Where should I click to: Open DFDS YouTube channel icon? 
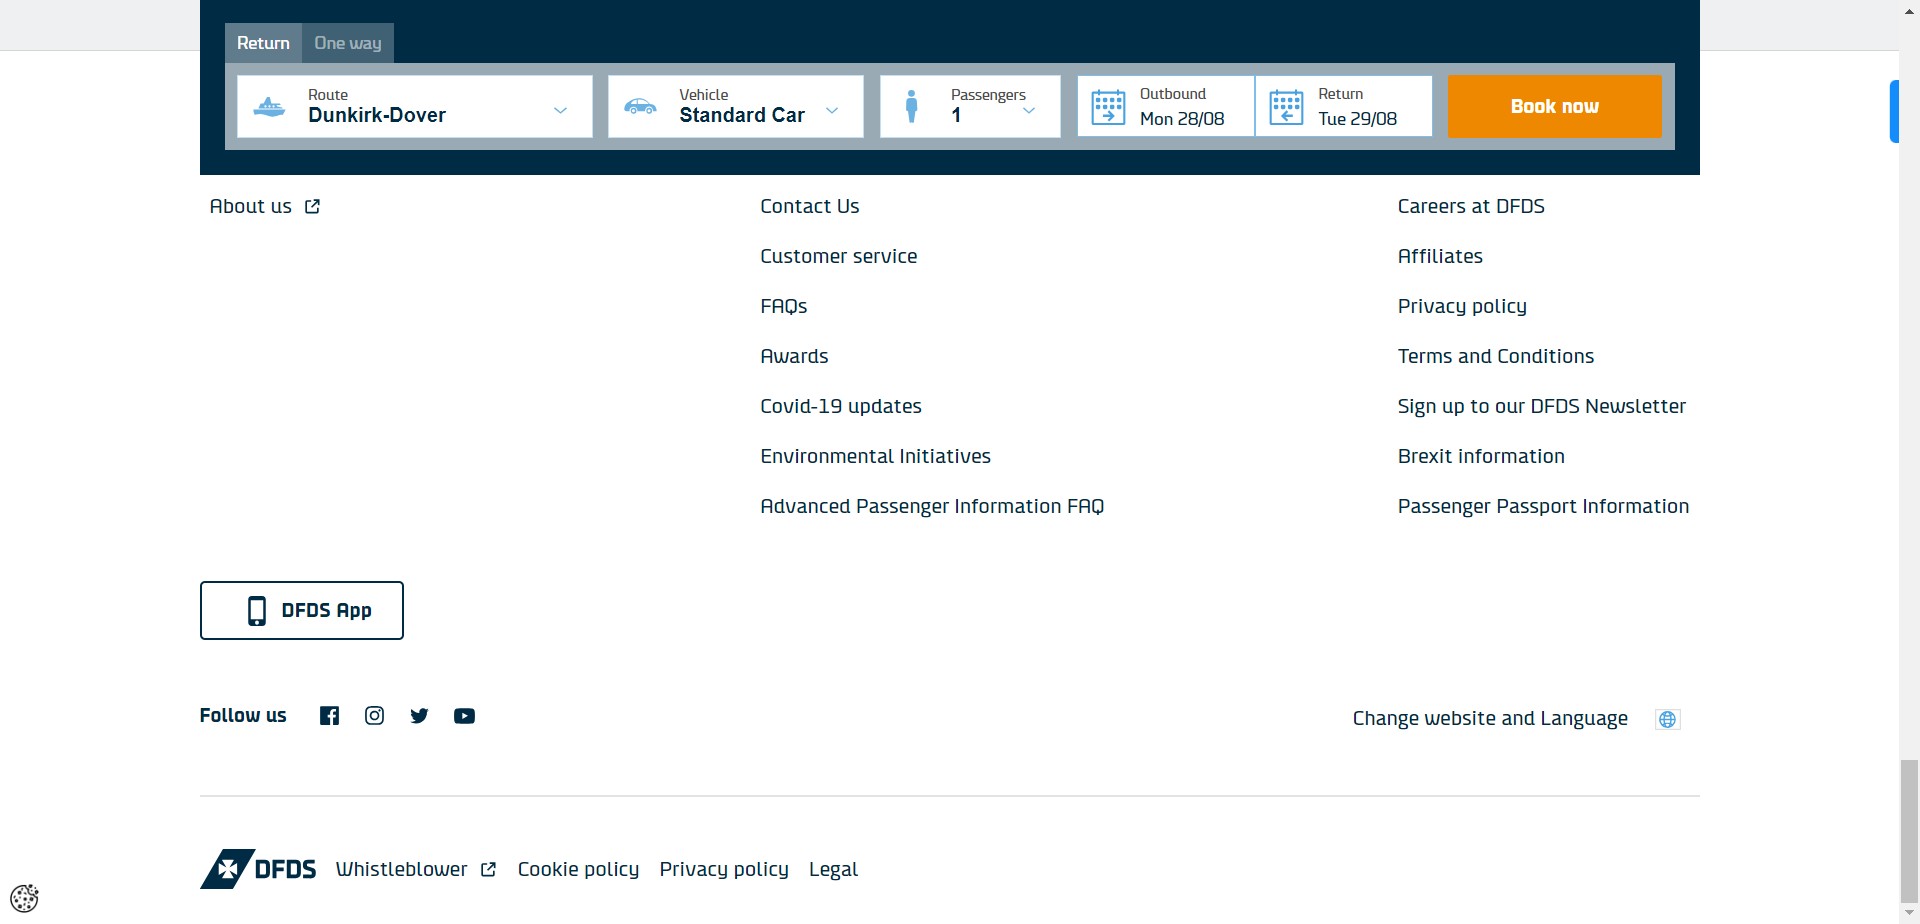[464, 716]
